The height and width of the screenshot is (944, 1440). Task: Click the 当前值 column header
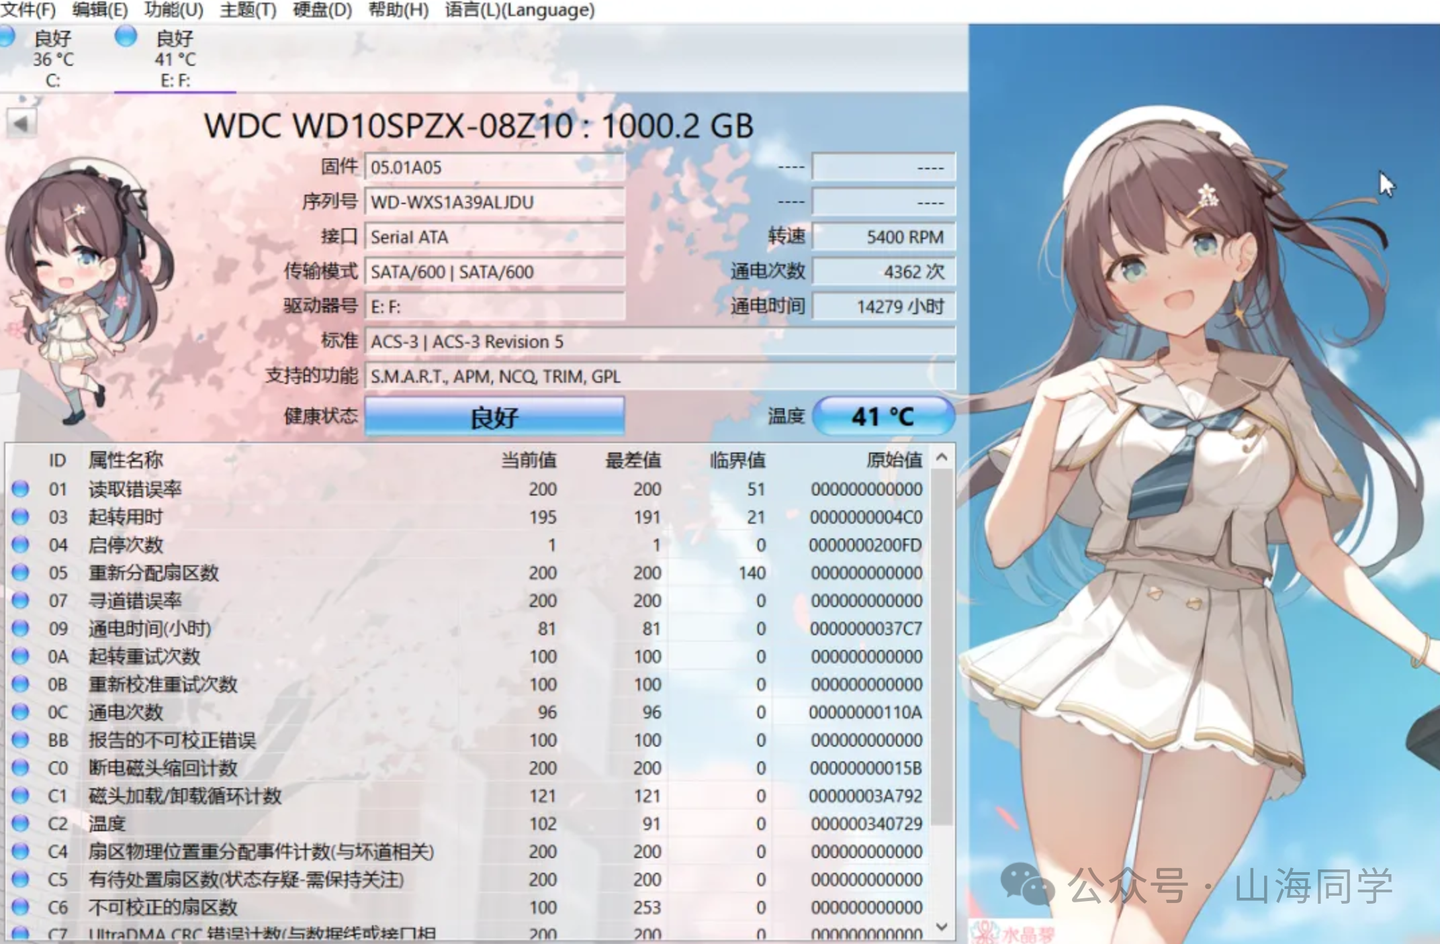coord(529,460)
